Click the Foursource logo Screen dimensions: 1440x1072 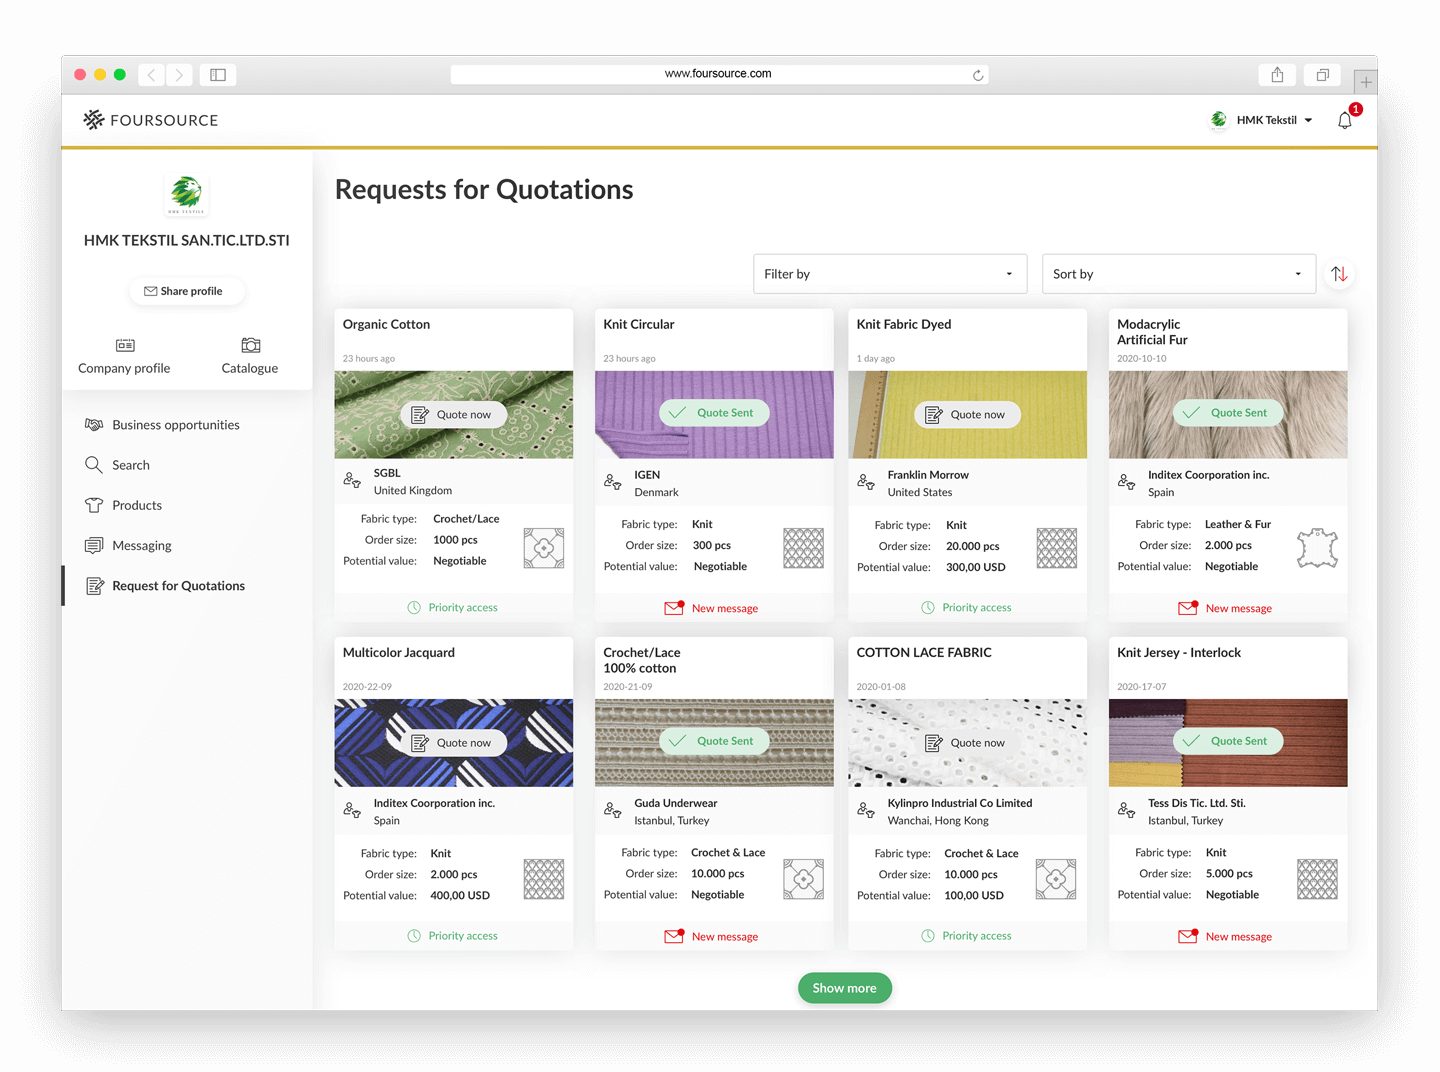pos(151,120)
